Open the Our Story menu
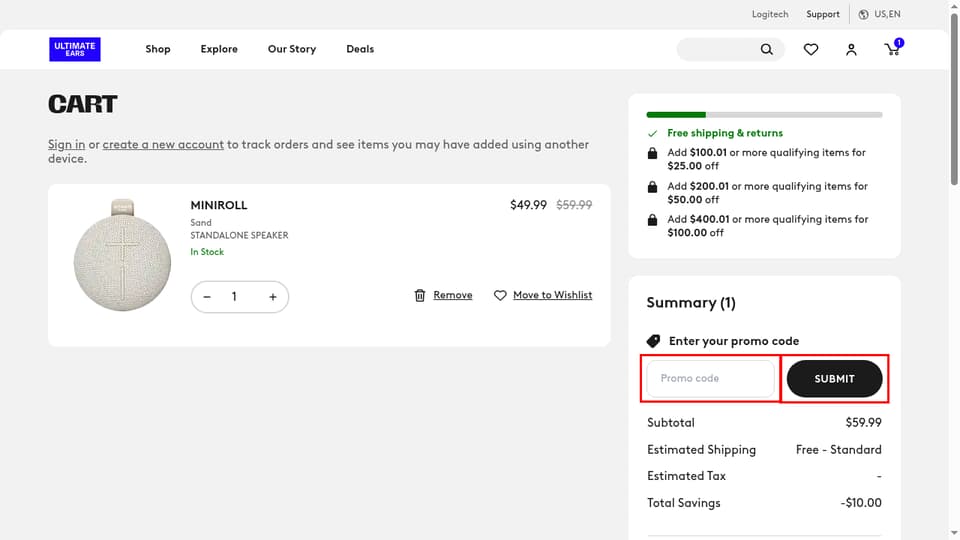 tap(292, 49)
